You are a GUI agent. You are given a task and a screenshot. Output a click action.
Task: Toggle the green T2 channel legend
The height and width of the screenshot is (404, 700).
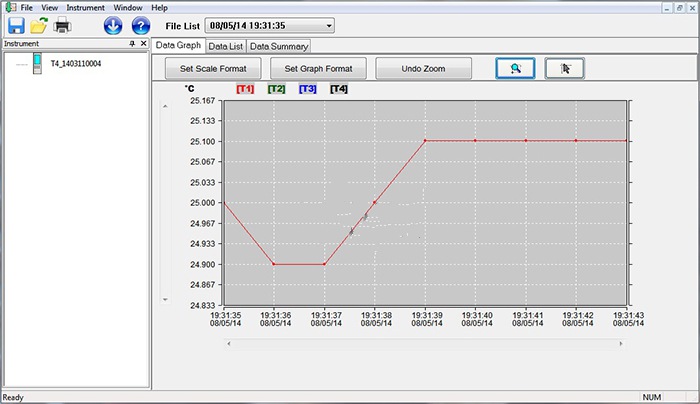[276, 89]
